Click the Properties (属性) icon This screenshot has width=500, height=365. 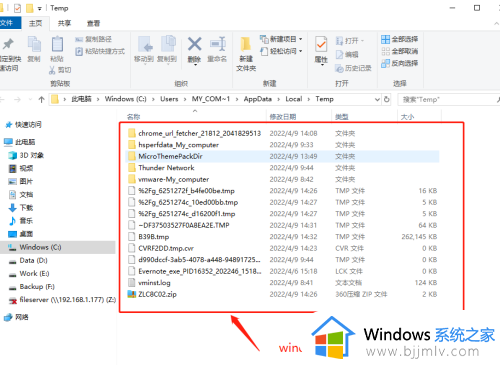(321, 45)
